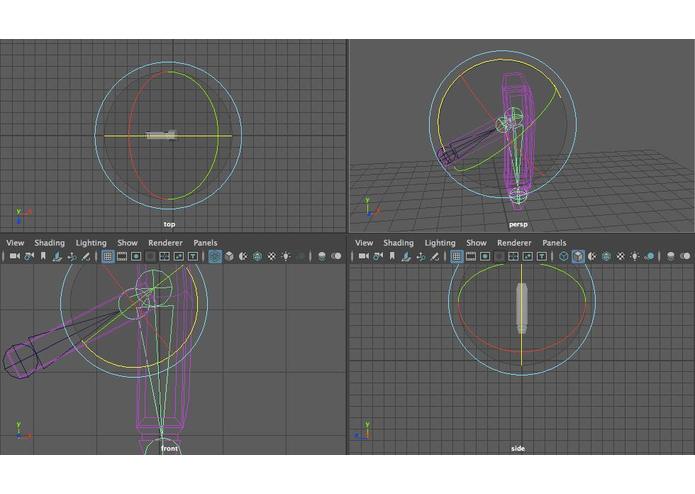Click Select Camera icon in front panel toolbar

[x=15, y=256]
